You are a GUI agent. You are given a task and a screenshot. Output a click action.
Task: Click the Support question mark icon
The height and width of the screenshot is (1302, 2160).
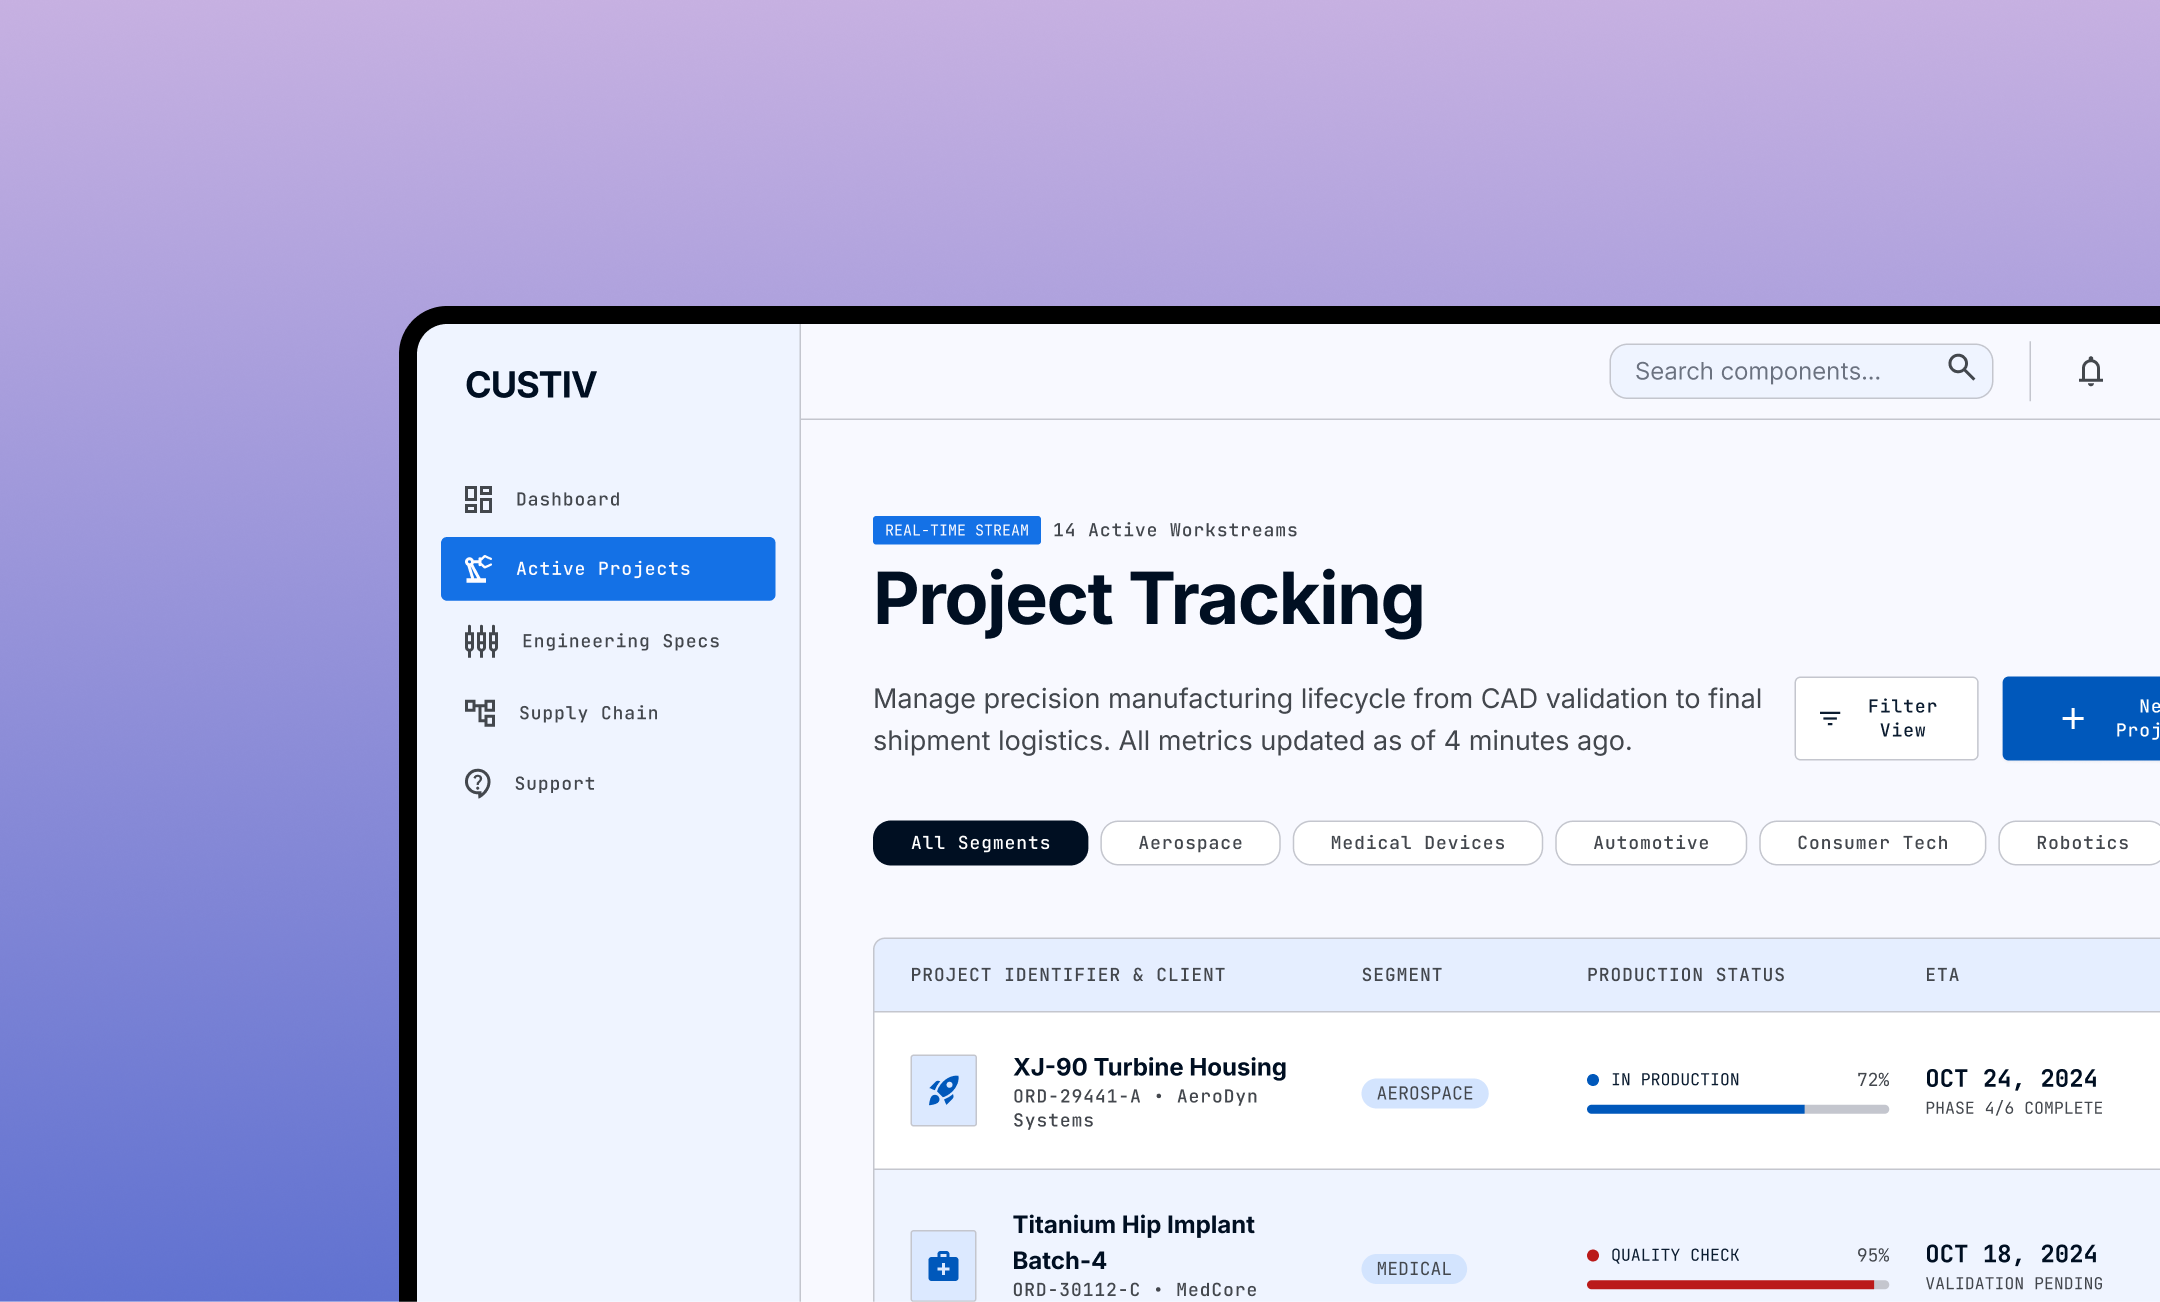[x=478, y=783]
